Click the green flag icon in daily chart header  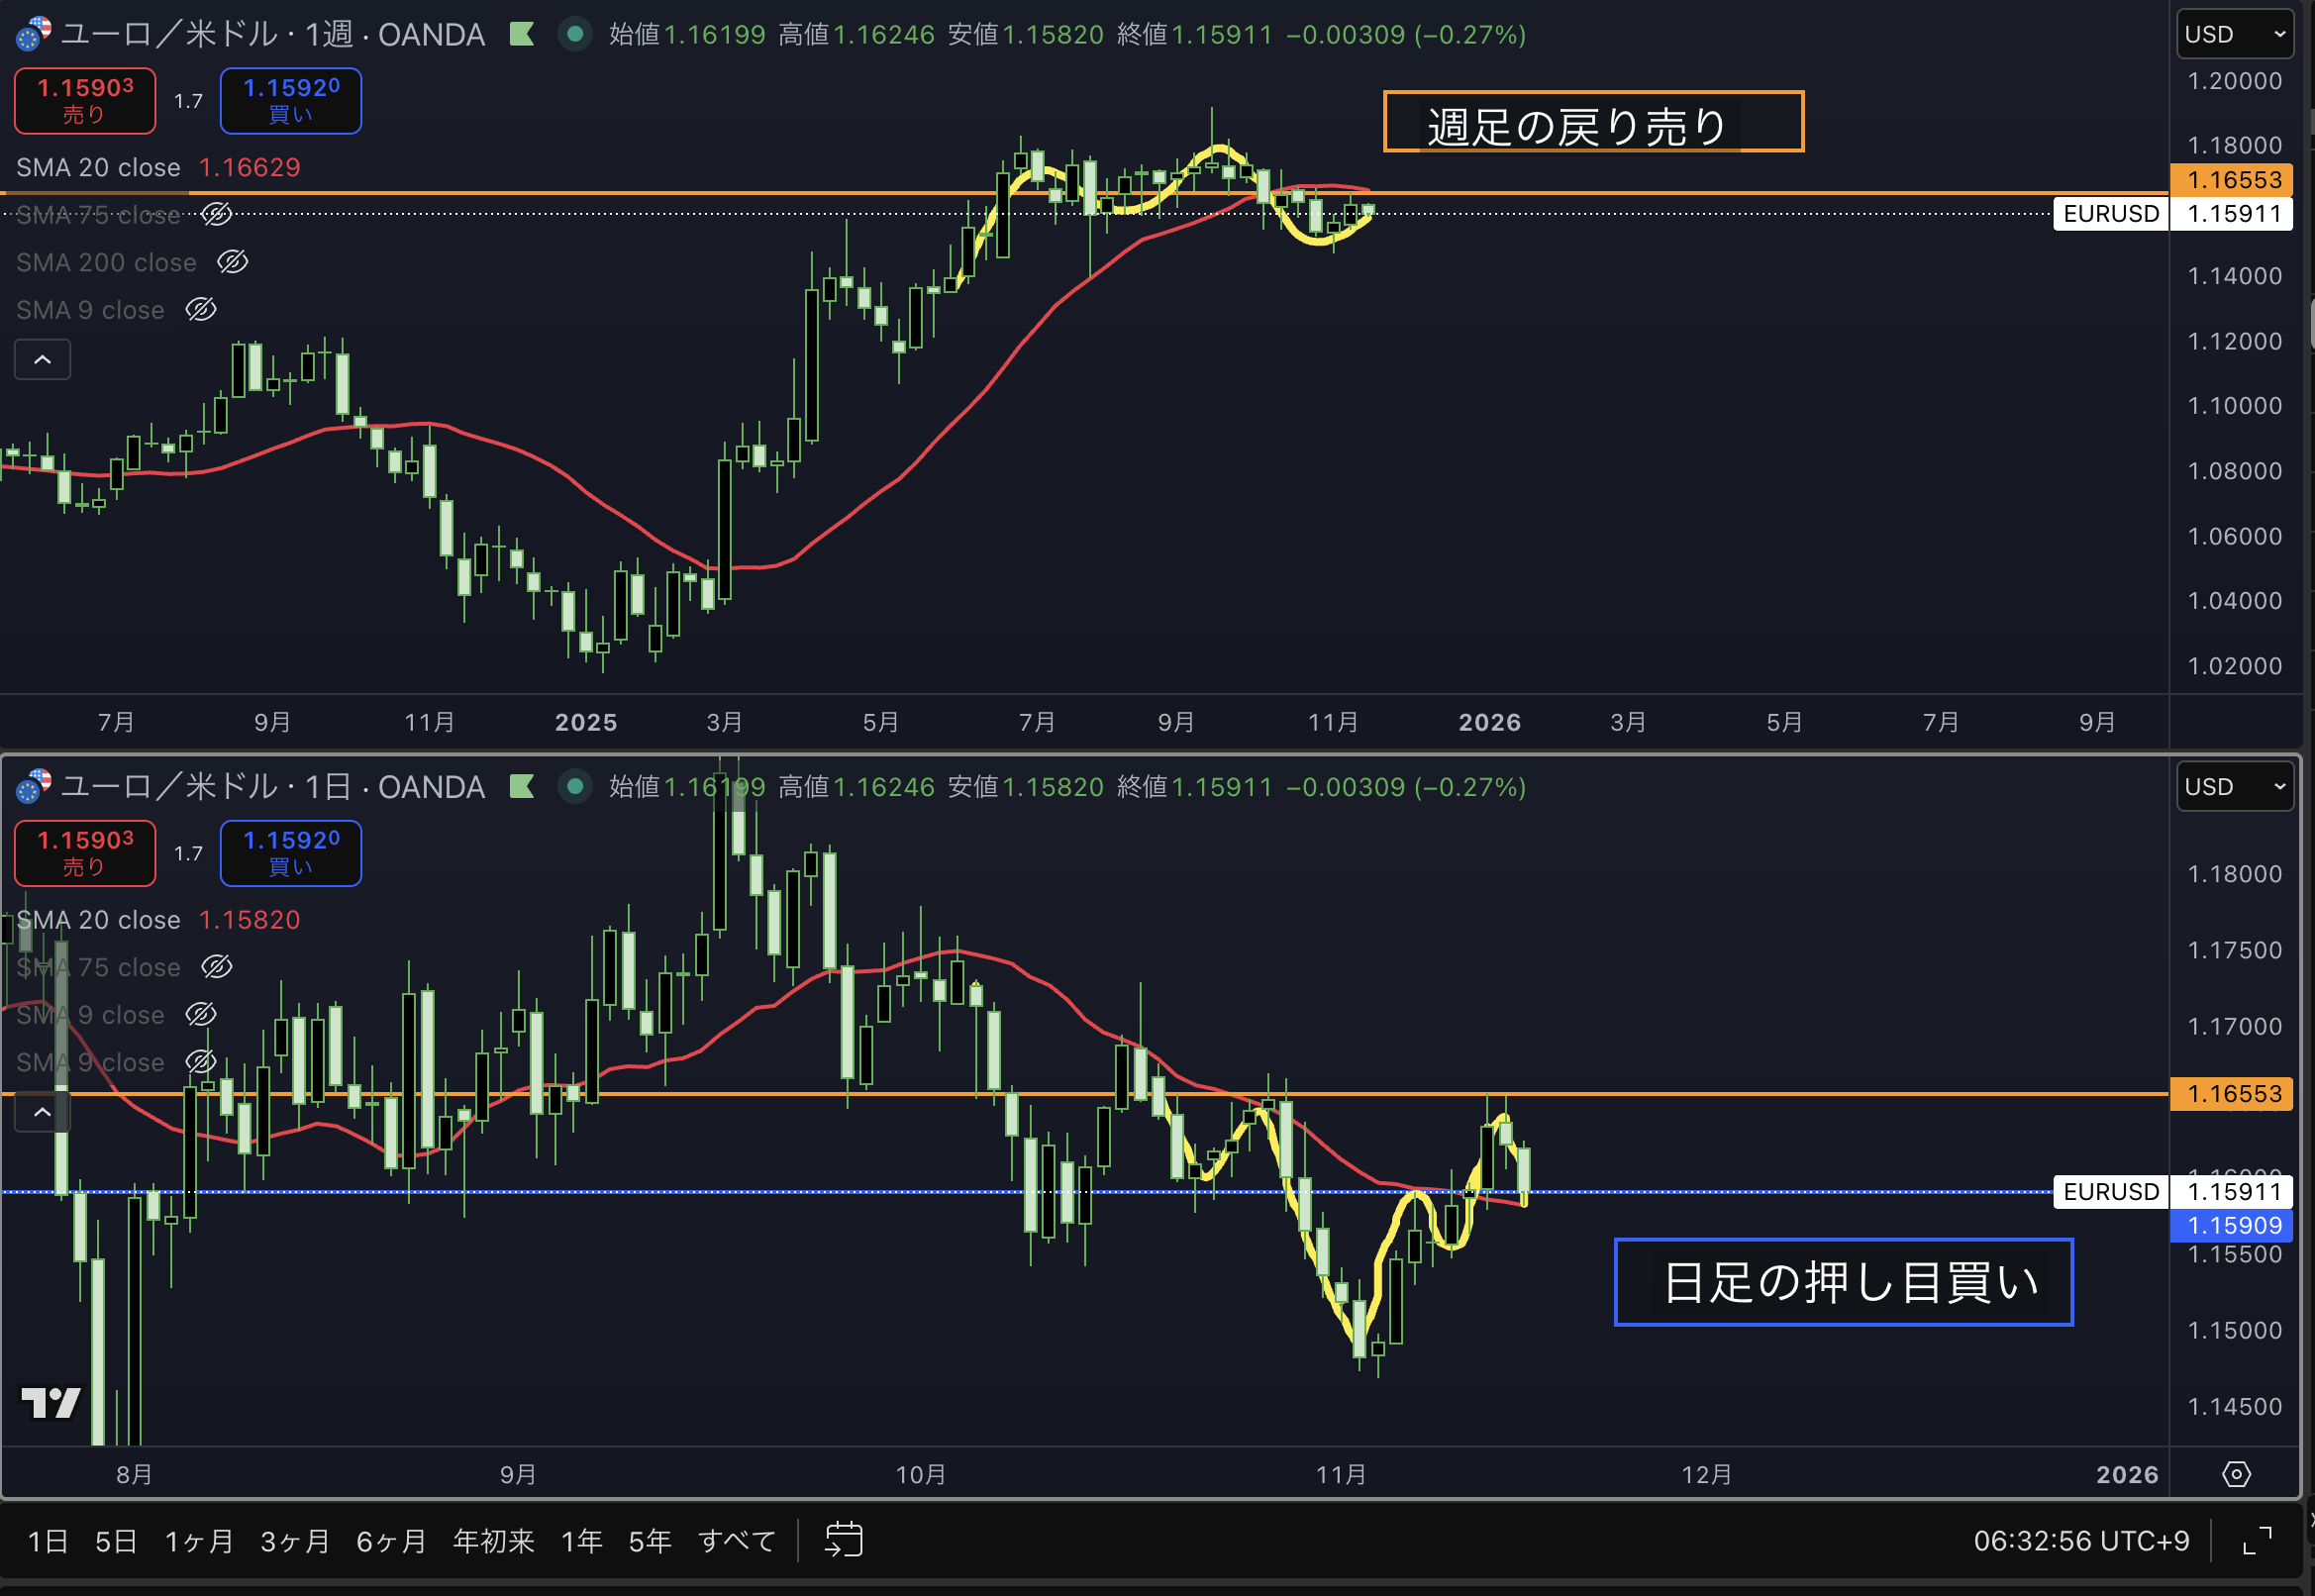(521, 787)
